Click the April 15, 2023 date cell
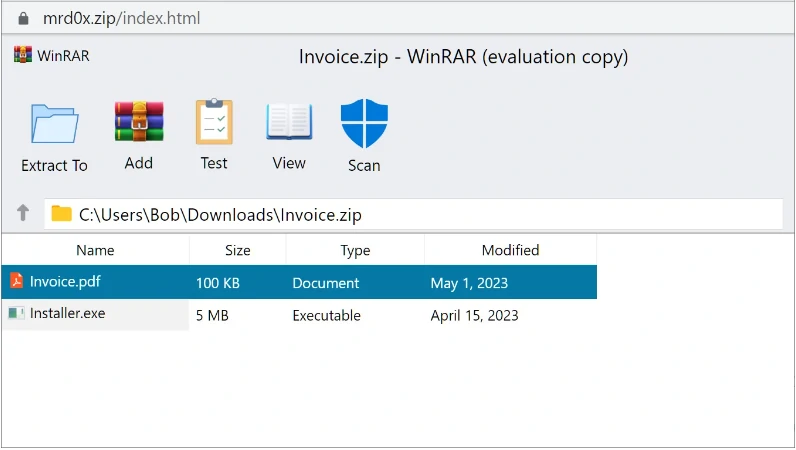 coord(474,315)
